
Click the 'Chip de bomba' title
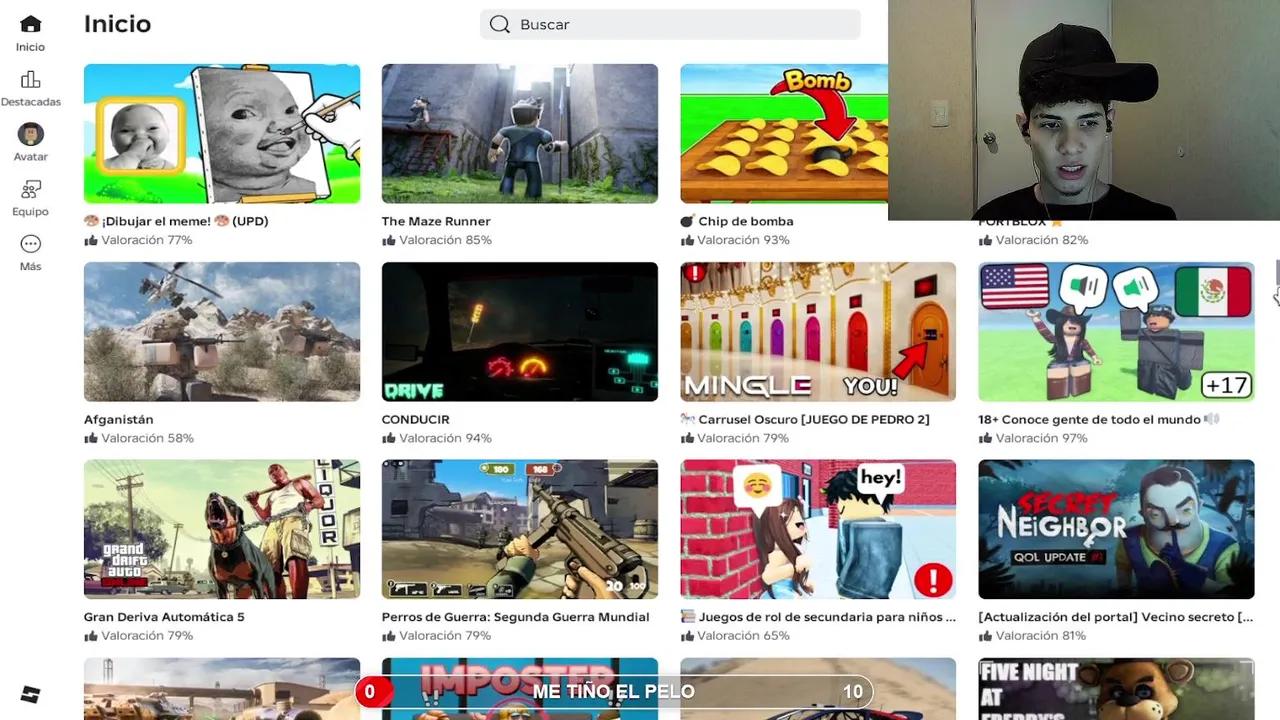click(737, 221)
